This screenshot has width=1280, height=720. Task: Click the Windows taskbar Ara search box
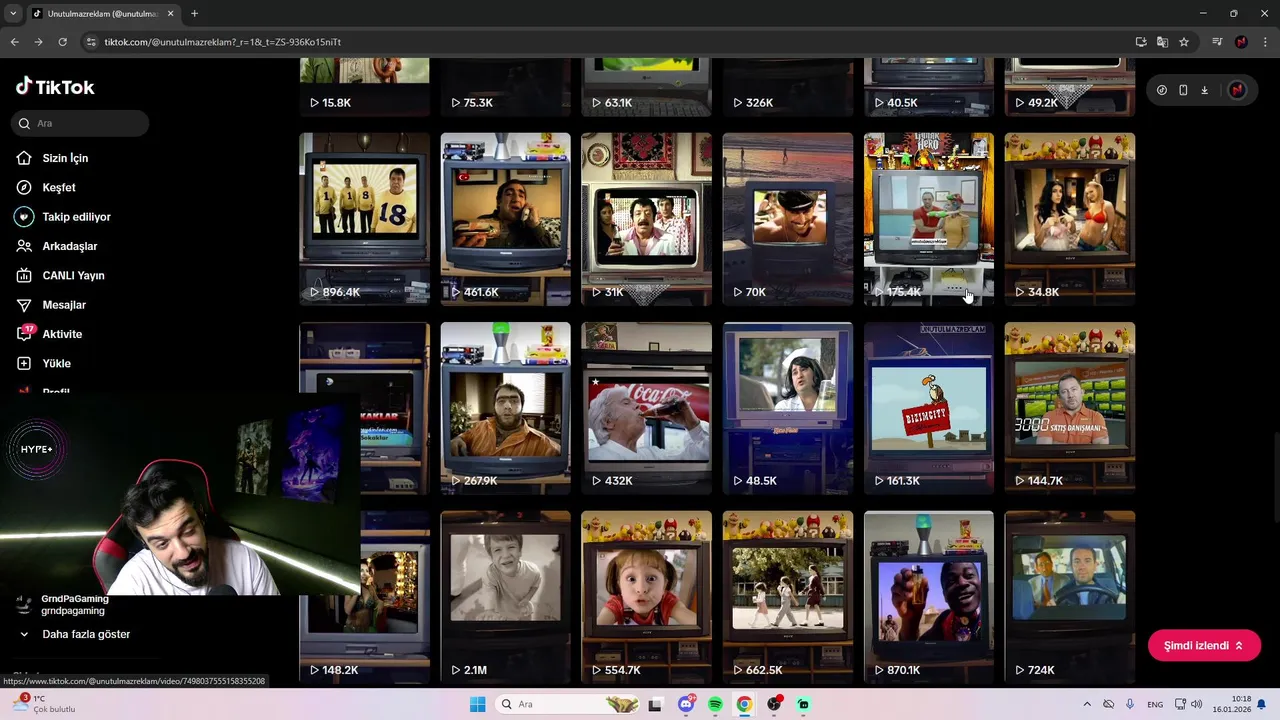(568, 704)
